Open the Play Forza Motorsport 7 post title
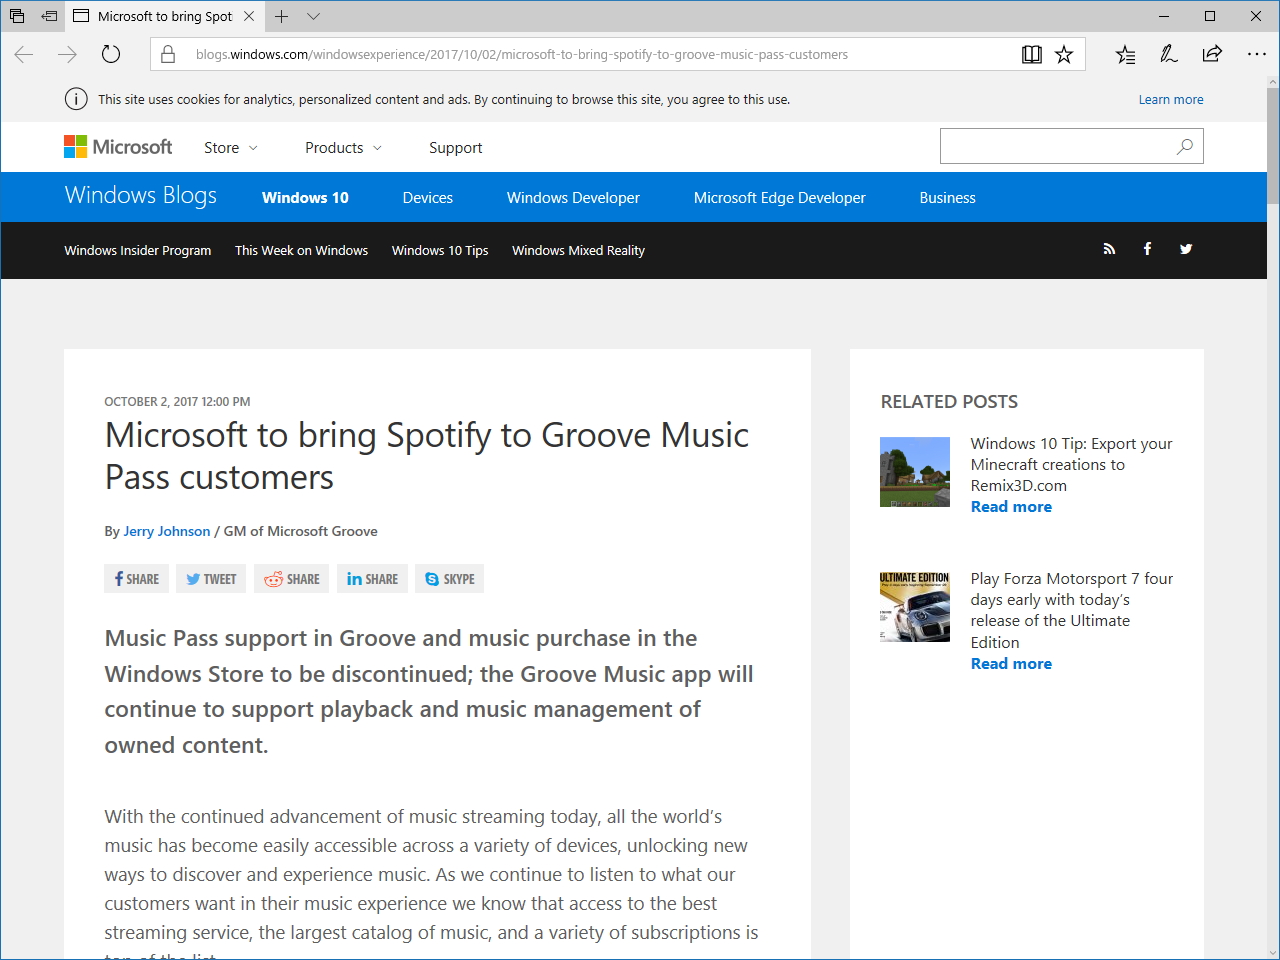Image resolution: width=1280 pixels, height=960 pixels. (1071, 610)
